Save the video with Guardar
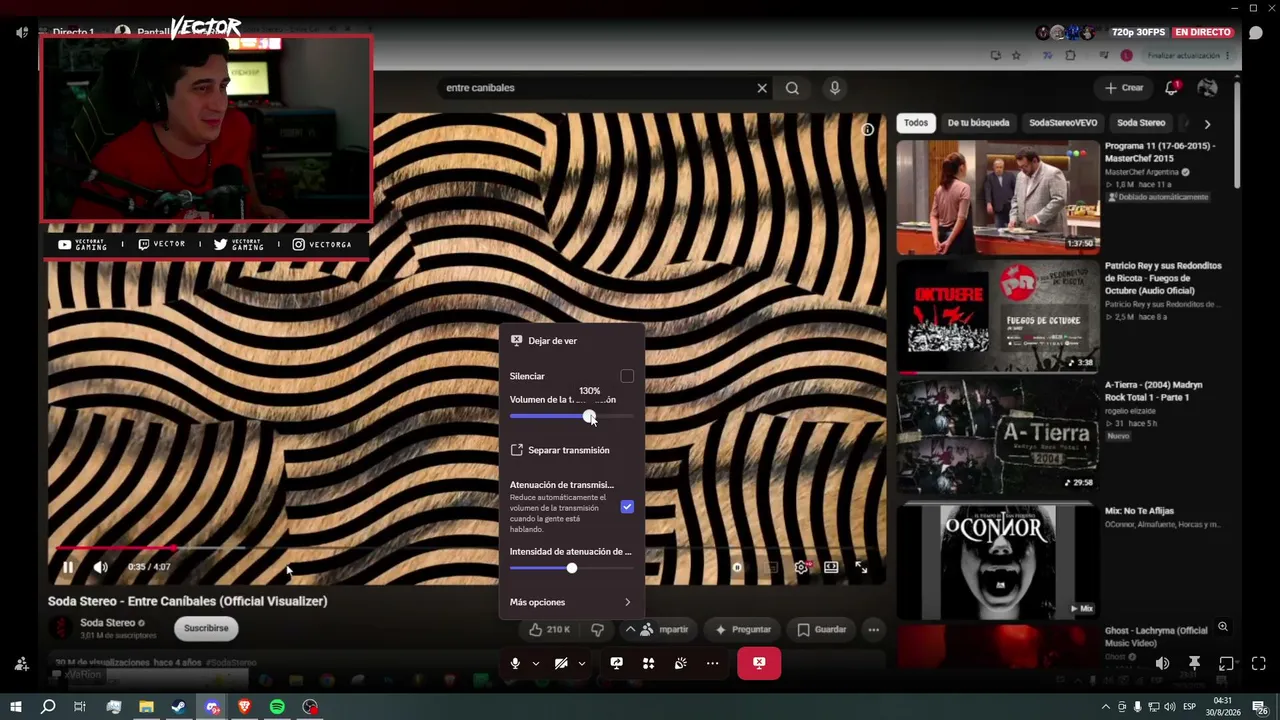The image size is (1280, 720). (x=822, y=629)
